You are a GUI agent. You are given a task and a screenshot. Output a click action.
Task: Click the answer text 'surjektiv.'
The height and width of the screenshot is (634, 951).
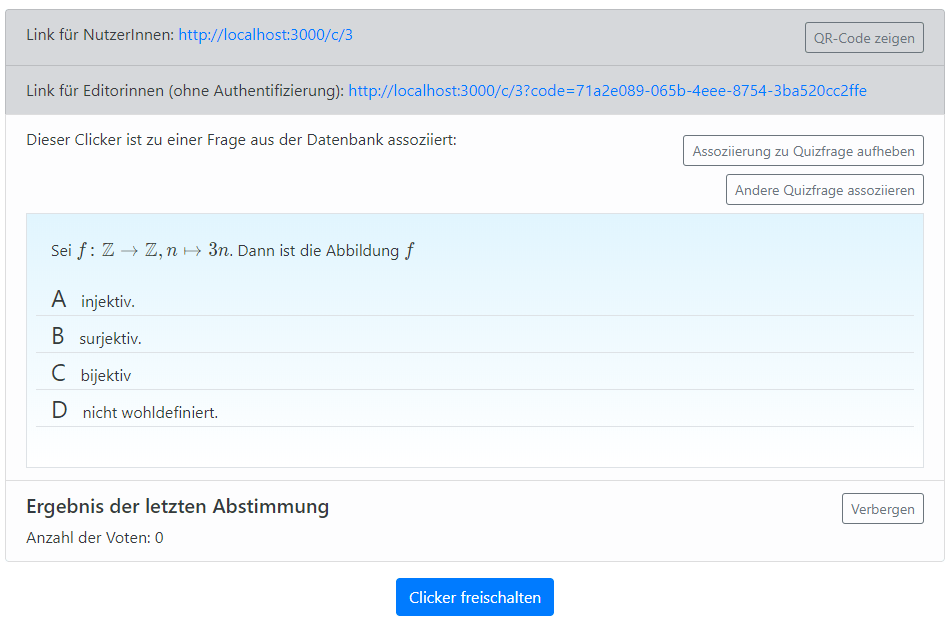click(x=110, y=339)
